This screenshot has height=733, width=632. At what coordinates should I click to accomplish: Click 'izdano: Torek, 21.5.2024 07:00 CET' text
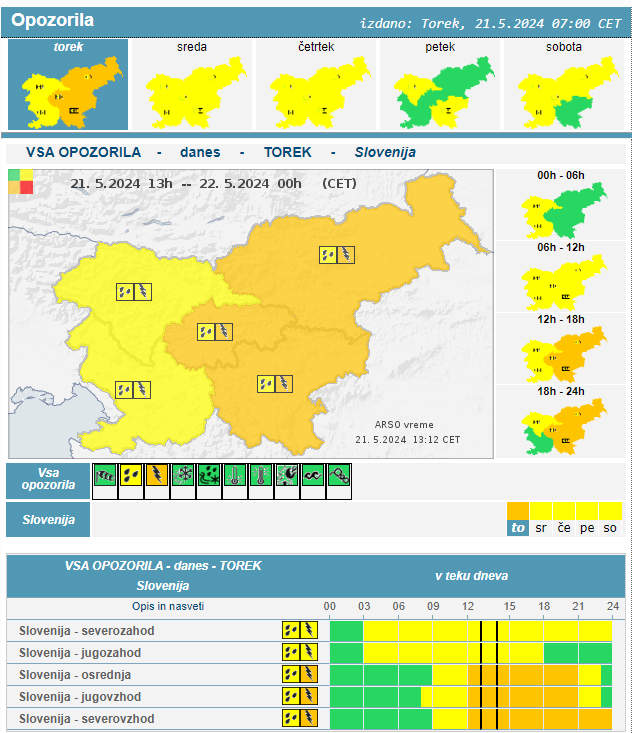(491, 23)
